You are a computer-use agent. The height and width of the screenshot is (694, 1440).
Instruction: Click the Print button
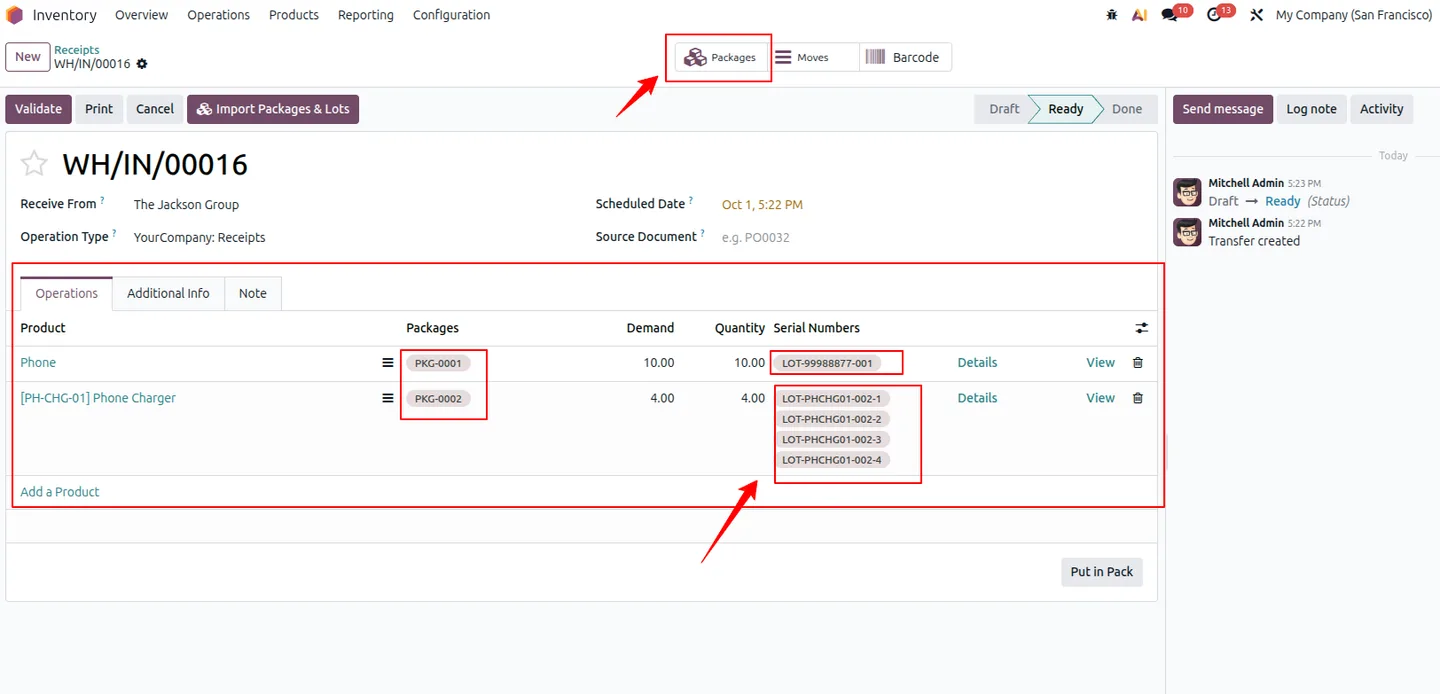click(x=99, y=109)
